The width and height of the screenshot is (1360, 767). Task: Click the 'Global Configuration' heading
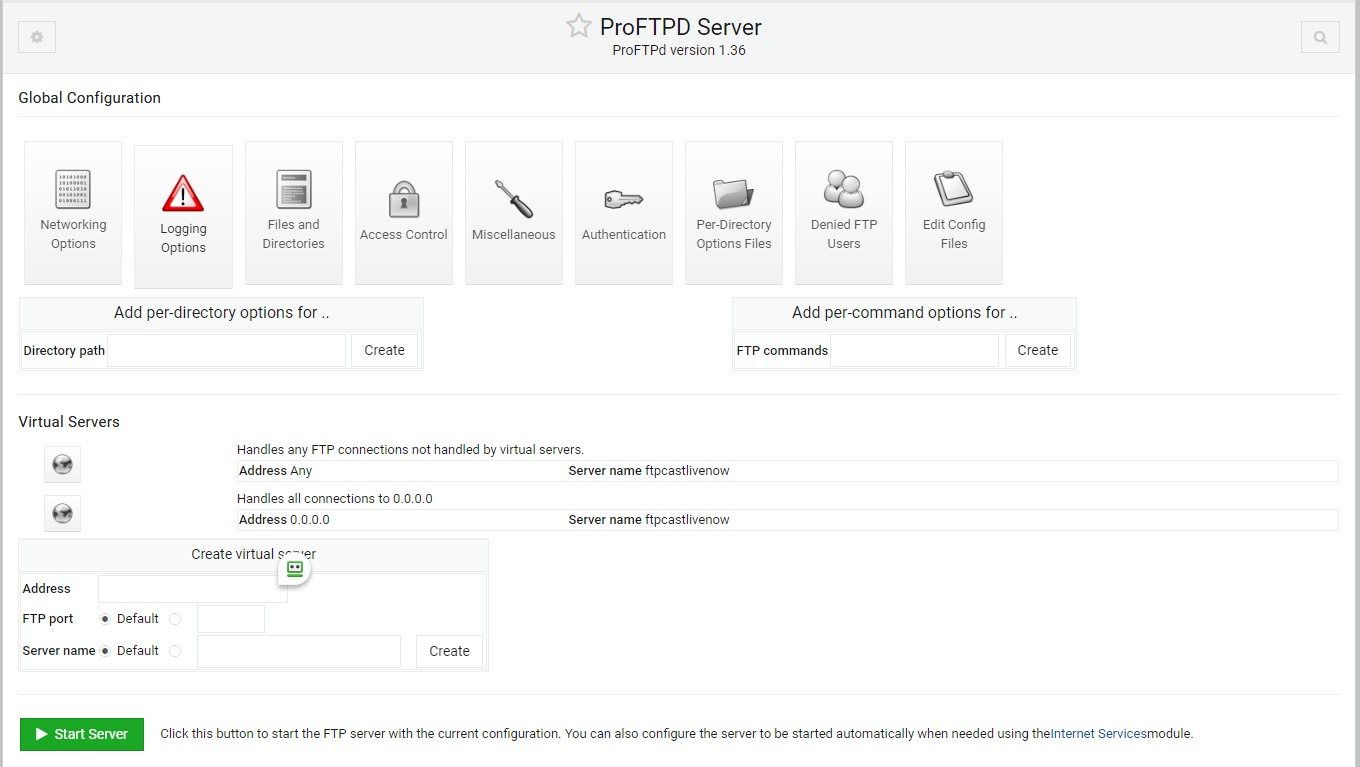[x=89, y=98]
